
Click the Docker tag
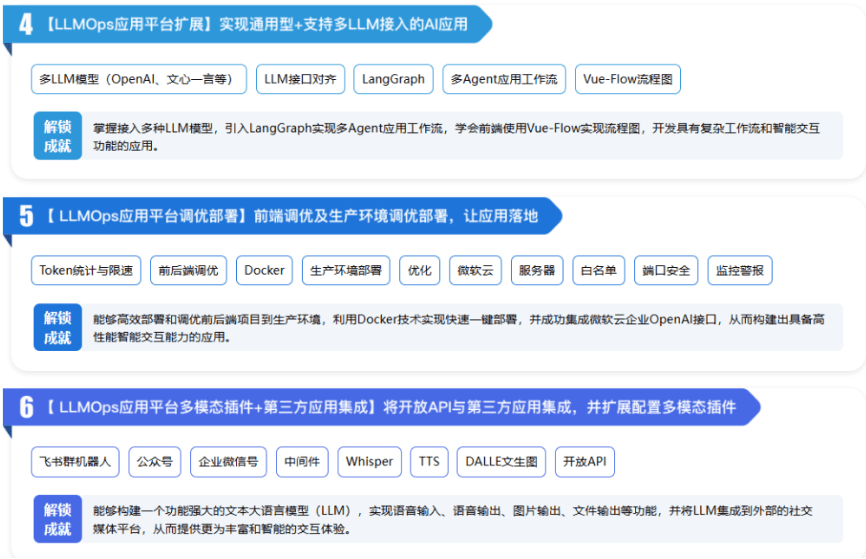coord(264,270)
